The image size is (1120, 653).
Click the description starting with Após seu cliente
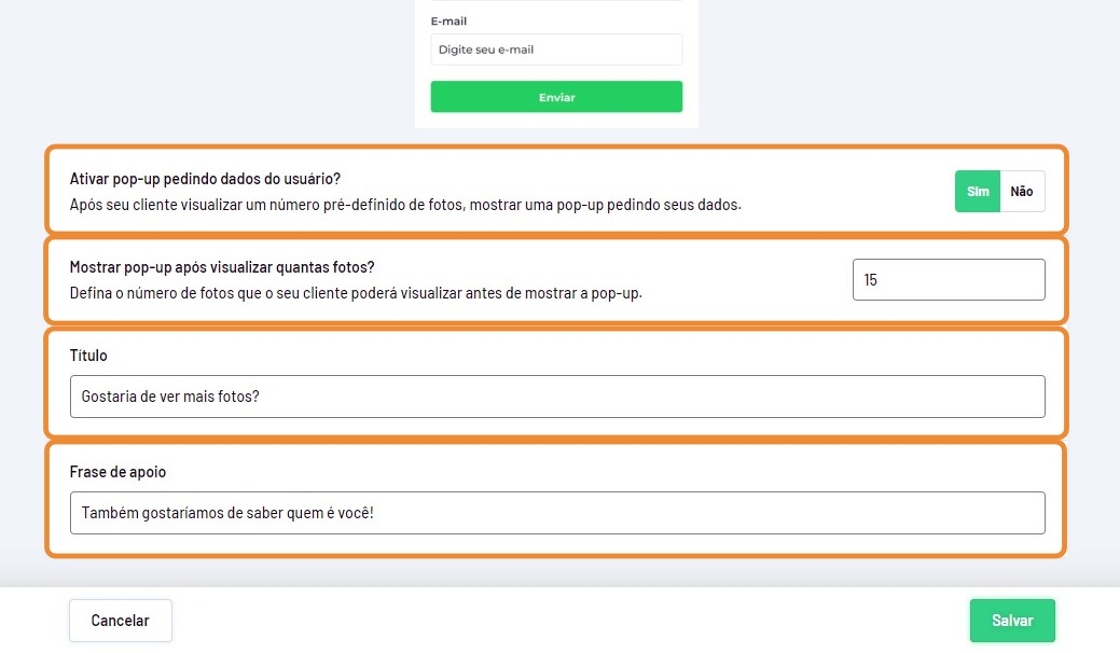[405, 205]
